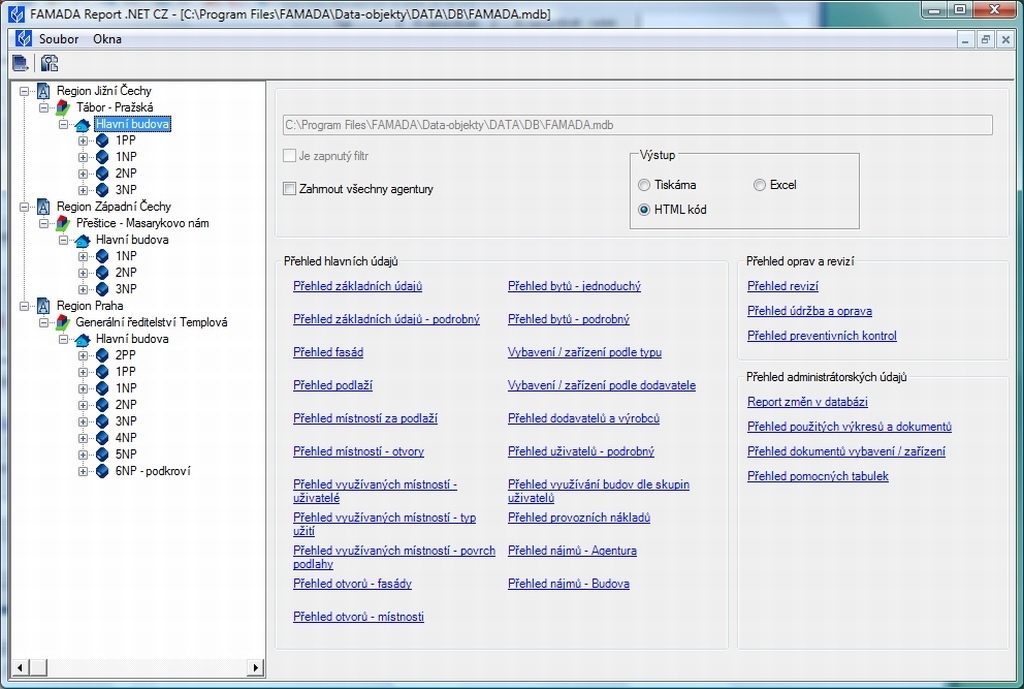Open Přehled použitých výkresů a dokumentů

coord(849,426)
